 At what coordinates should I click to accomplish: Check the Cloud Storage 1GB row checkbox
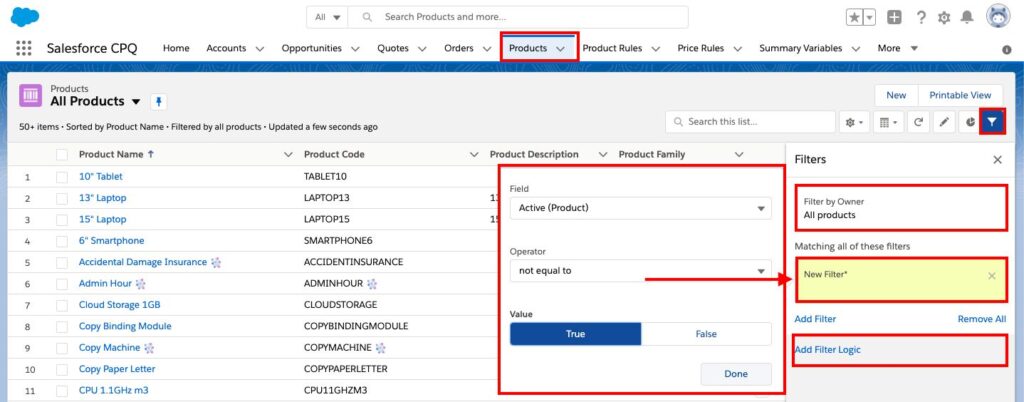coord(62,305)
